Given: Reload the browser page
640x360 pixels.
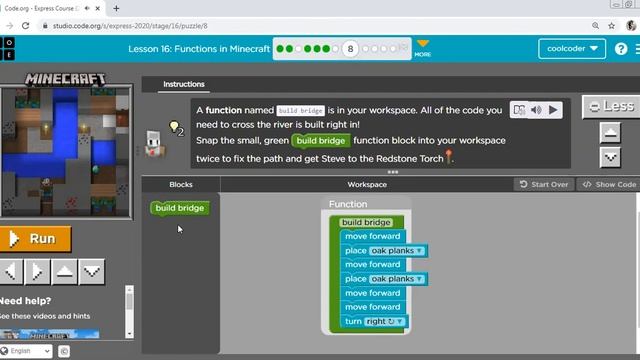Looking at the screenshot, I should coord(25,26).
